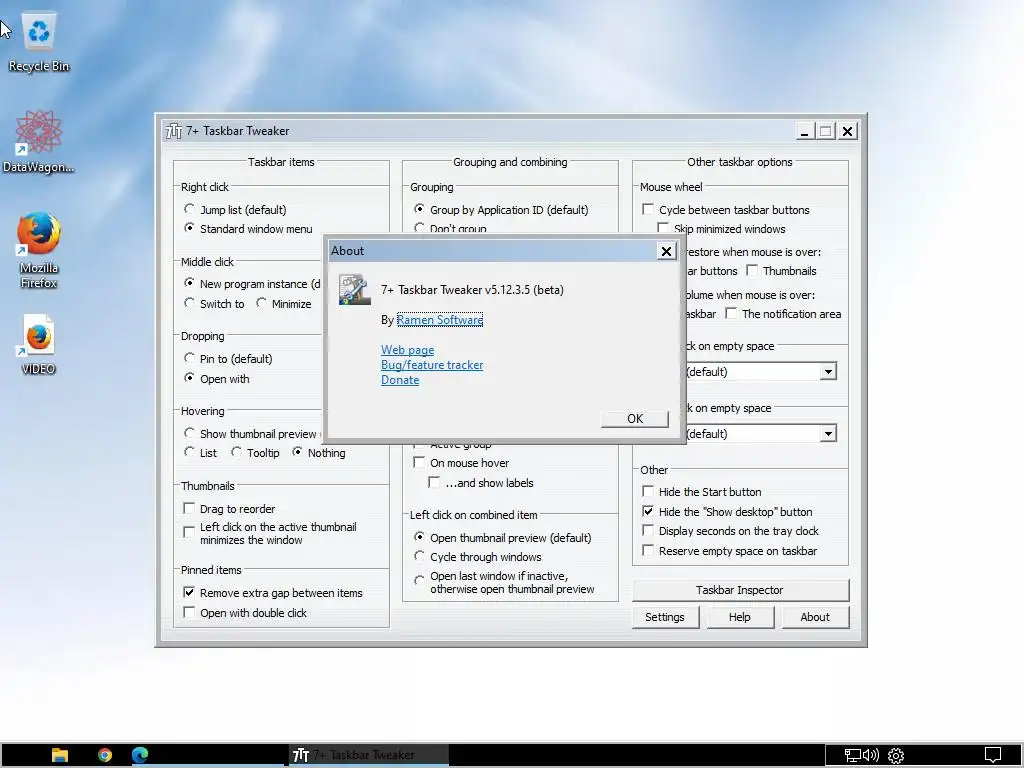1024x768 pixels.
Task: Open the Ramen Software link
Action: 440,319
